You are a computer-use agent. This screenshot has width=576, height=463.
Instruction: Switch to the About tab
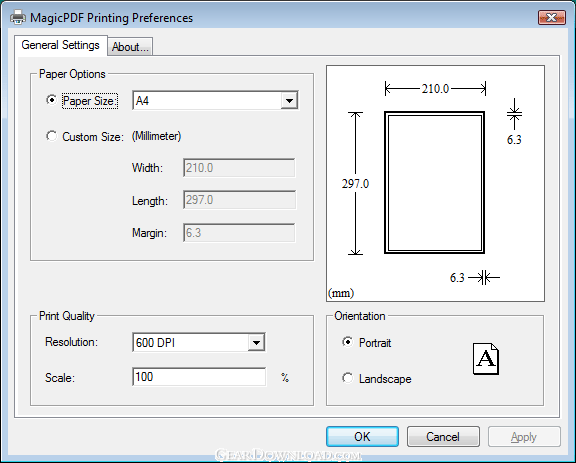(x=130, y=47)
